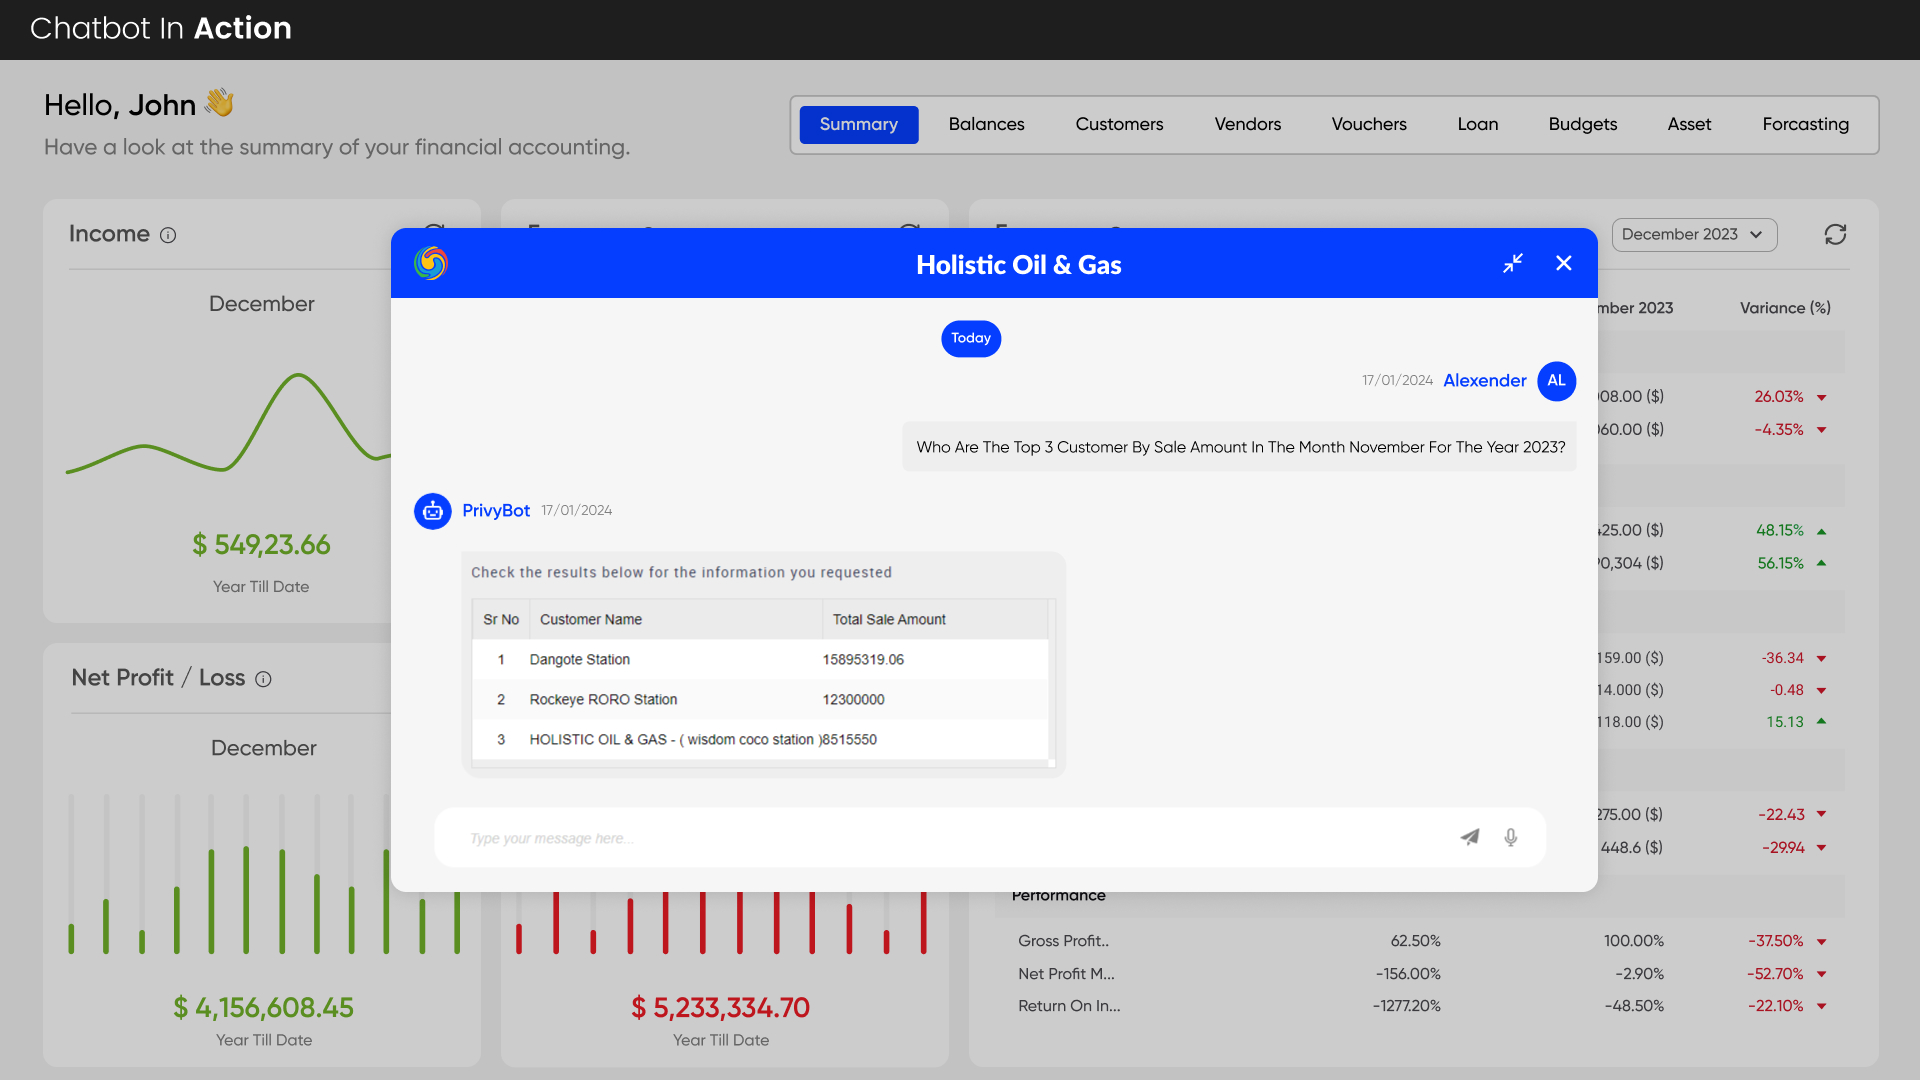Click the Alexender username link
The width and height of the screenshot is (1920, 1080).
tap(1484, 381)
